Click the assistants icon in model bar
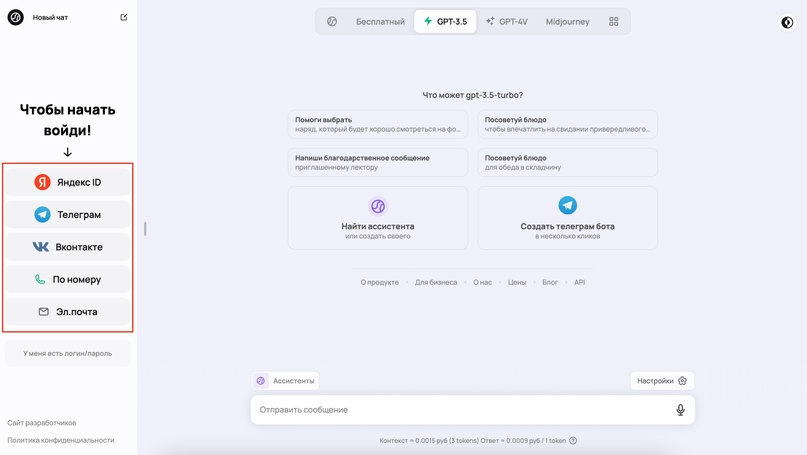 click(332, 22)
